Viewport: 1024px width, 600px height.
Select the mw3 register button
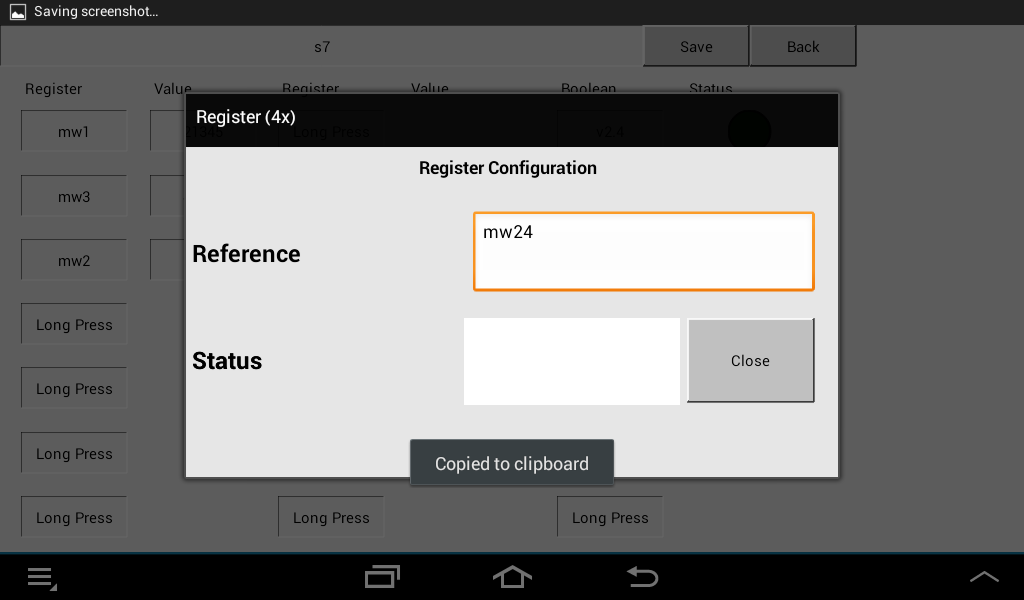(74, 196)
